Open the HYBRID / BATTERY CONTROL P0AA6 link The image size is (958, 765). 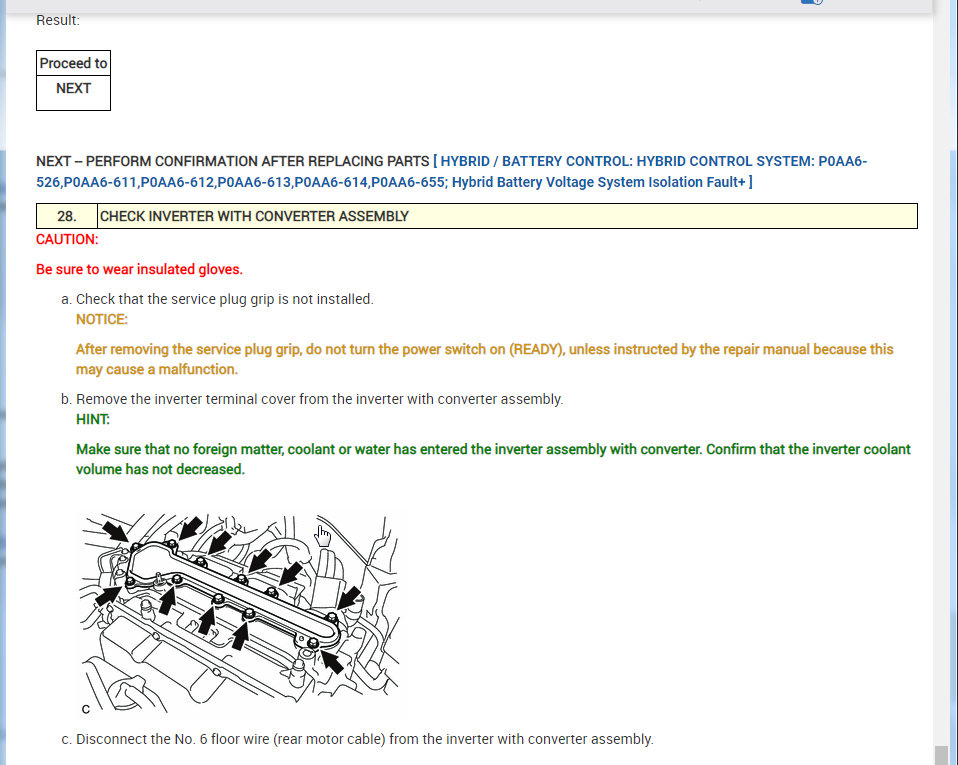coord(452,172)
